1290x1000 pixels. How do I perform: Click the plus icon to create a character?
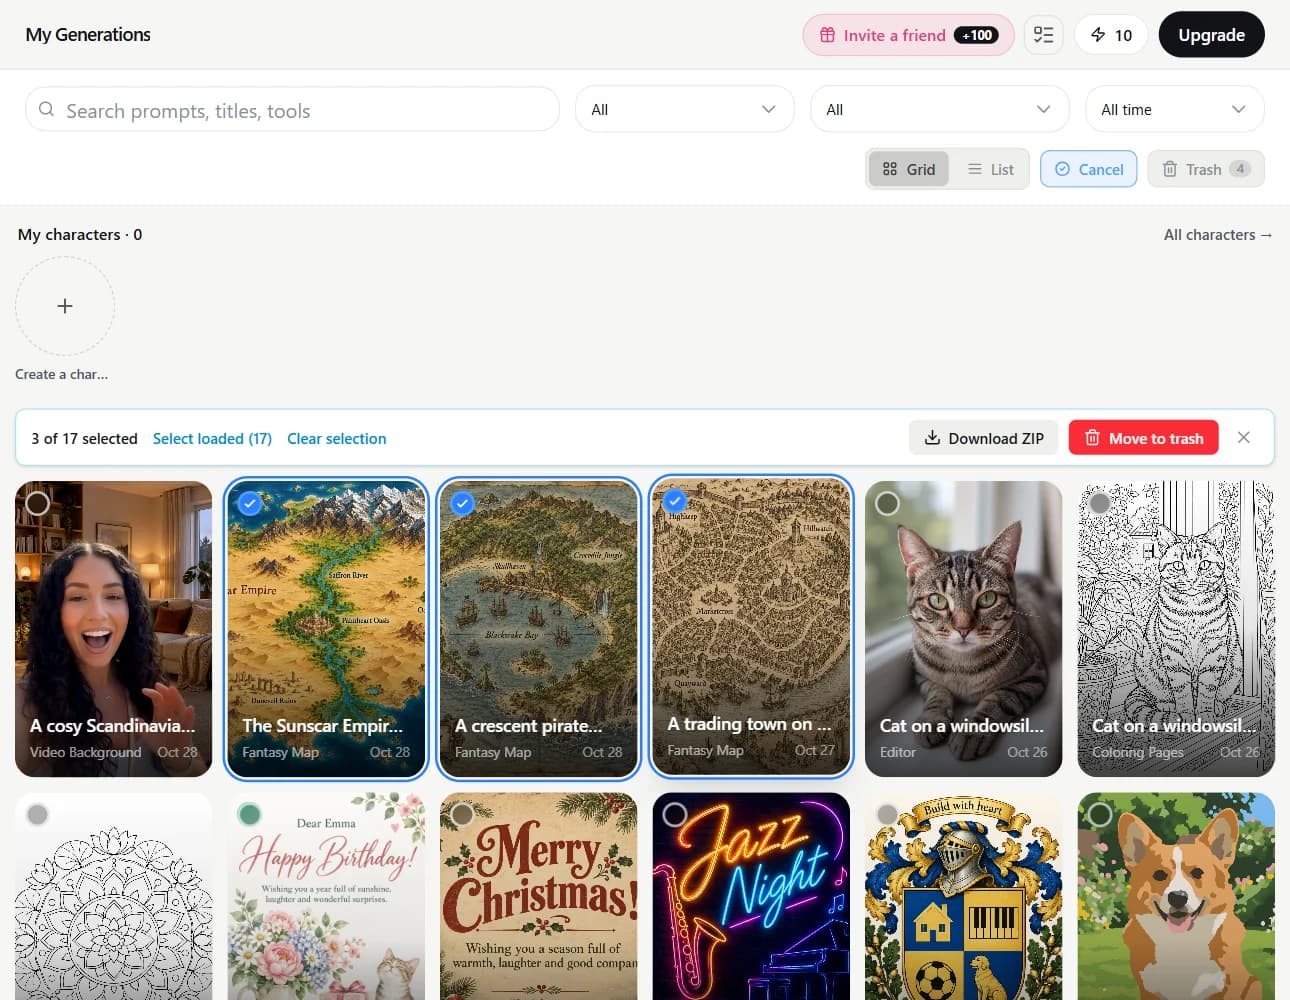tap(65, 306)
